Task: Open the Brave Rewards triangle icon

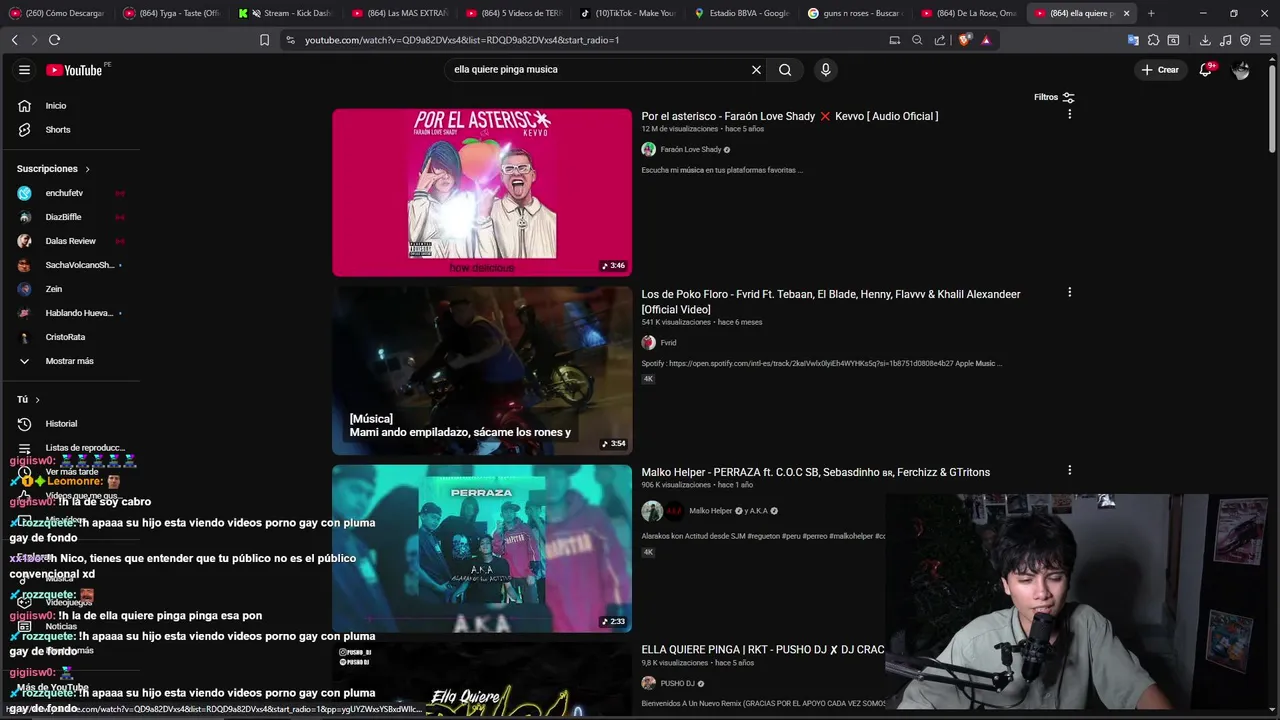Action: pyautogui.click(x=986, y=40)
